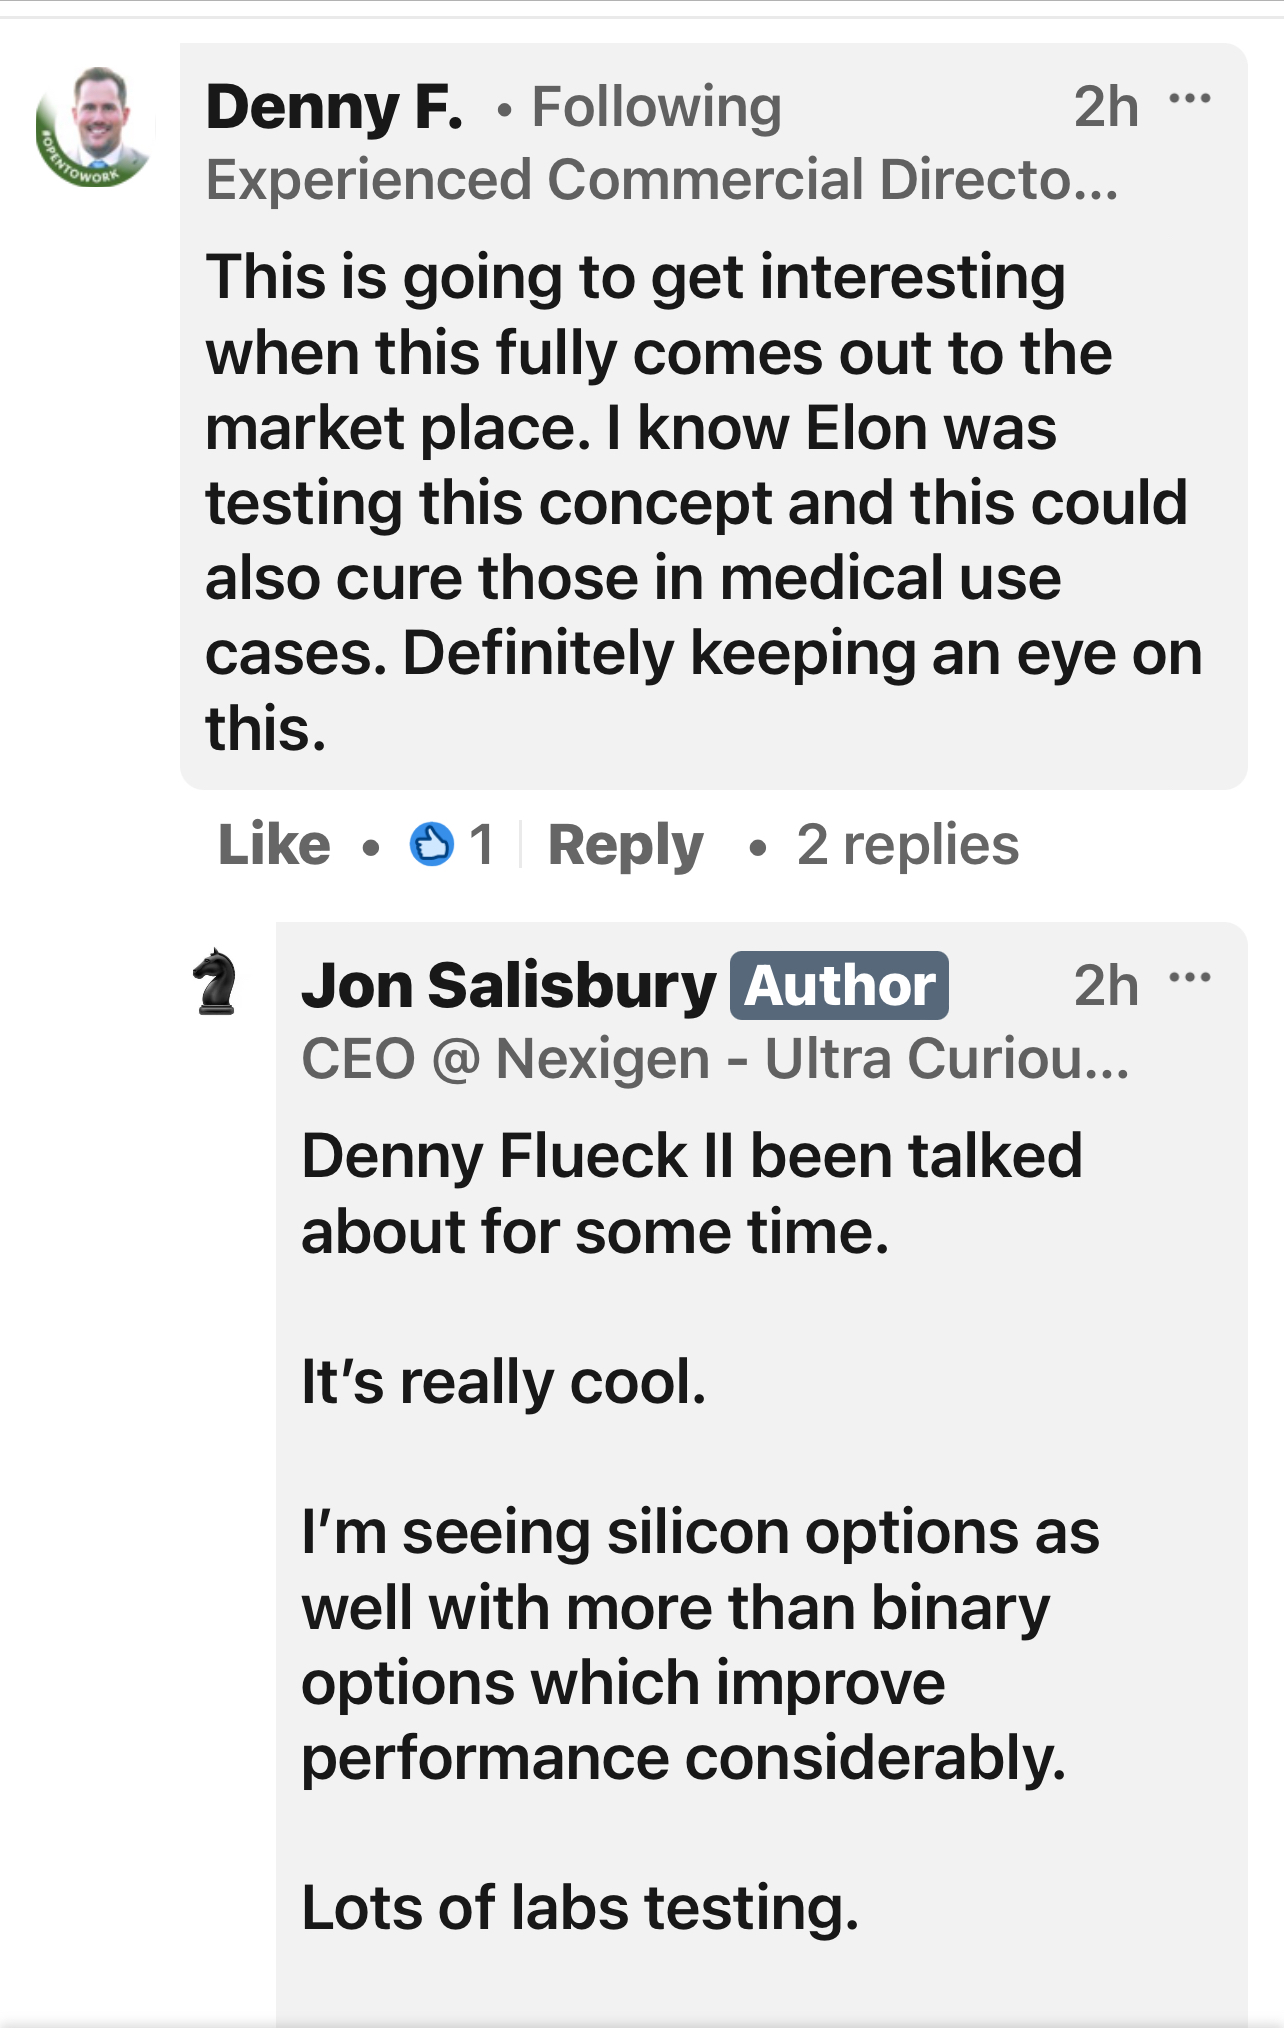Viewport: 1284px width, 2028px height.
Task: Like Denny F.'s comment
Action: [274, 845]
